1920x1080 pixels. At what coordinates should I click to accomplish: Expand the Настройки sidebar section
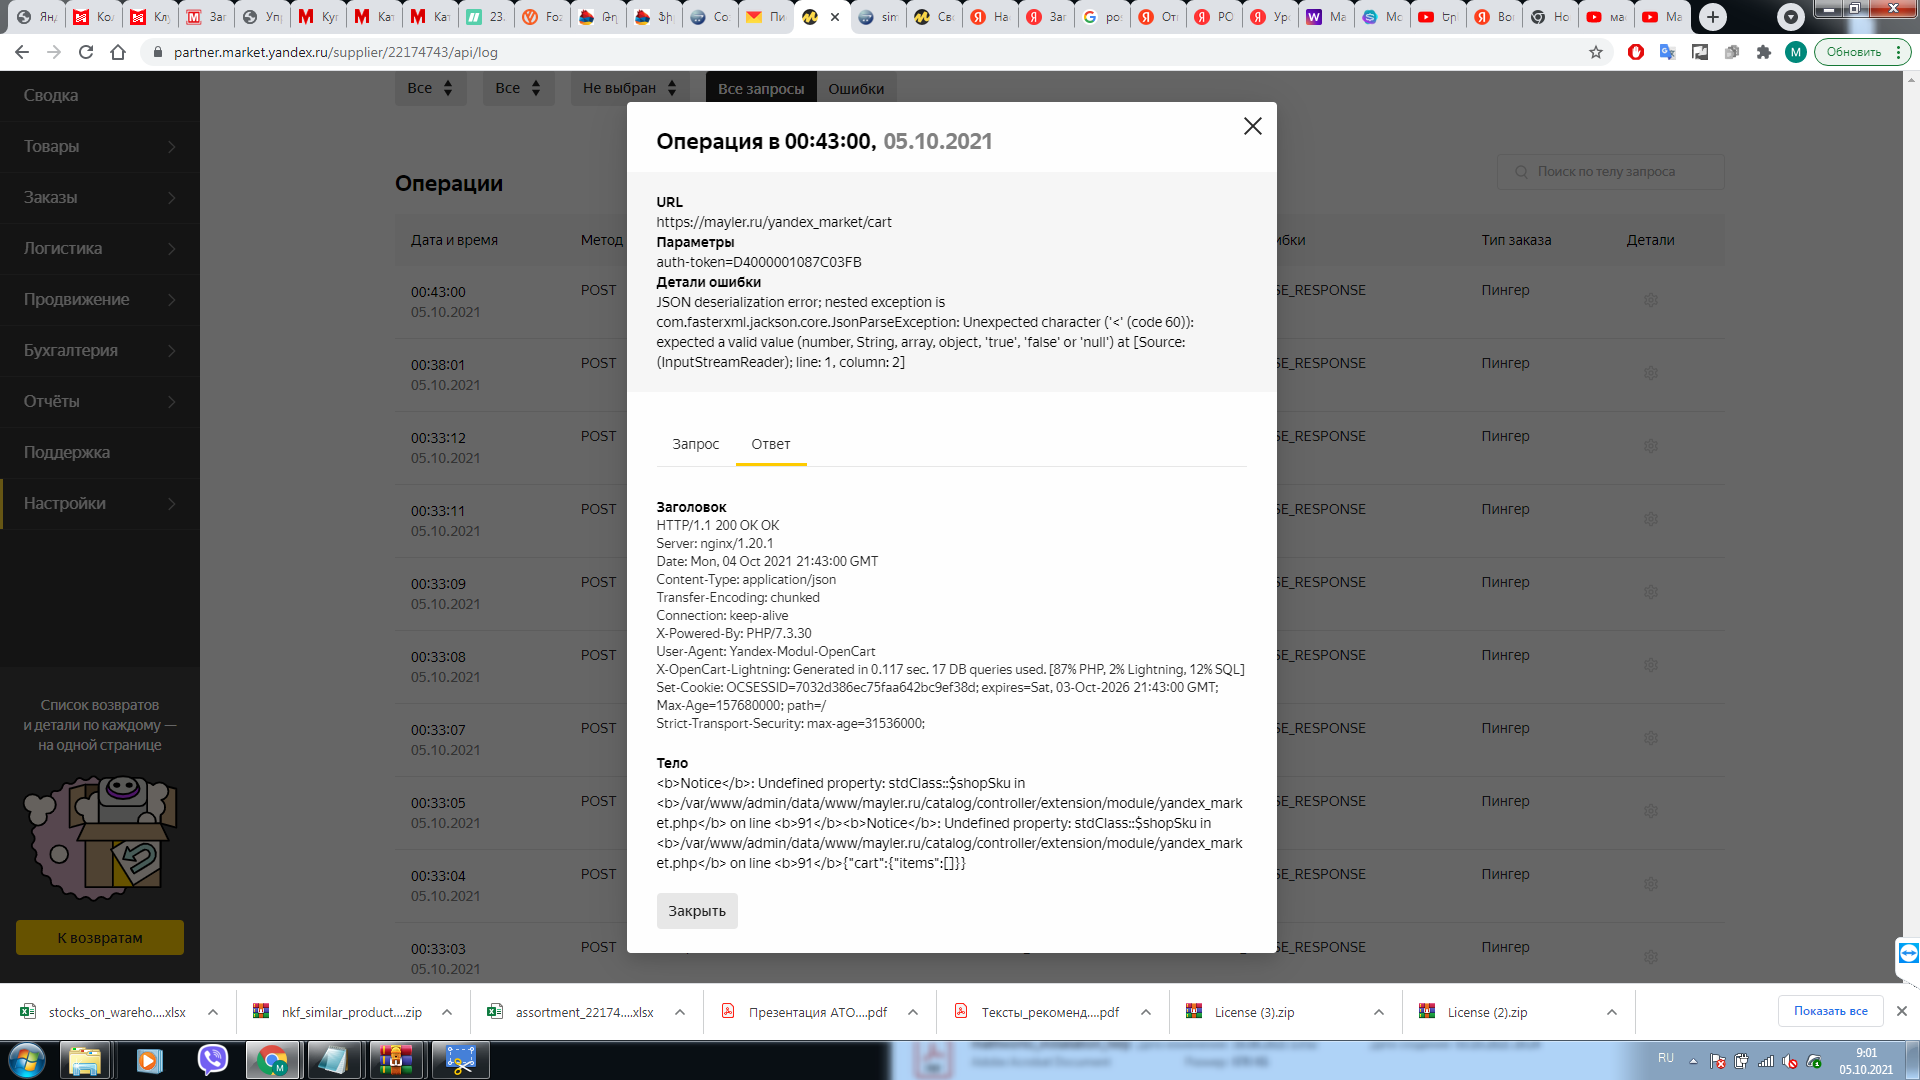100,504
